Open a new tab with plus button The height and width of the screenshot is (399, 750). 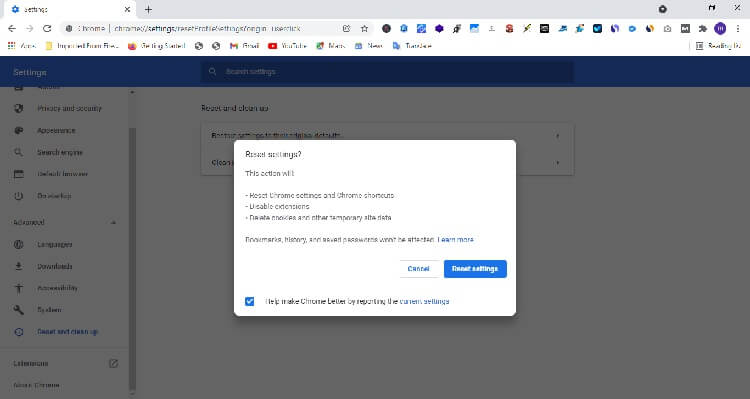pos(148,10)
